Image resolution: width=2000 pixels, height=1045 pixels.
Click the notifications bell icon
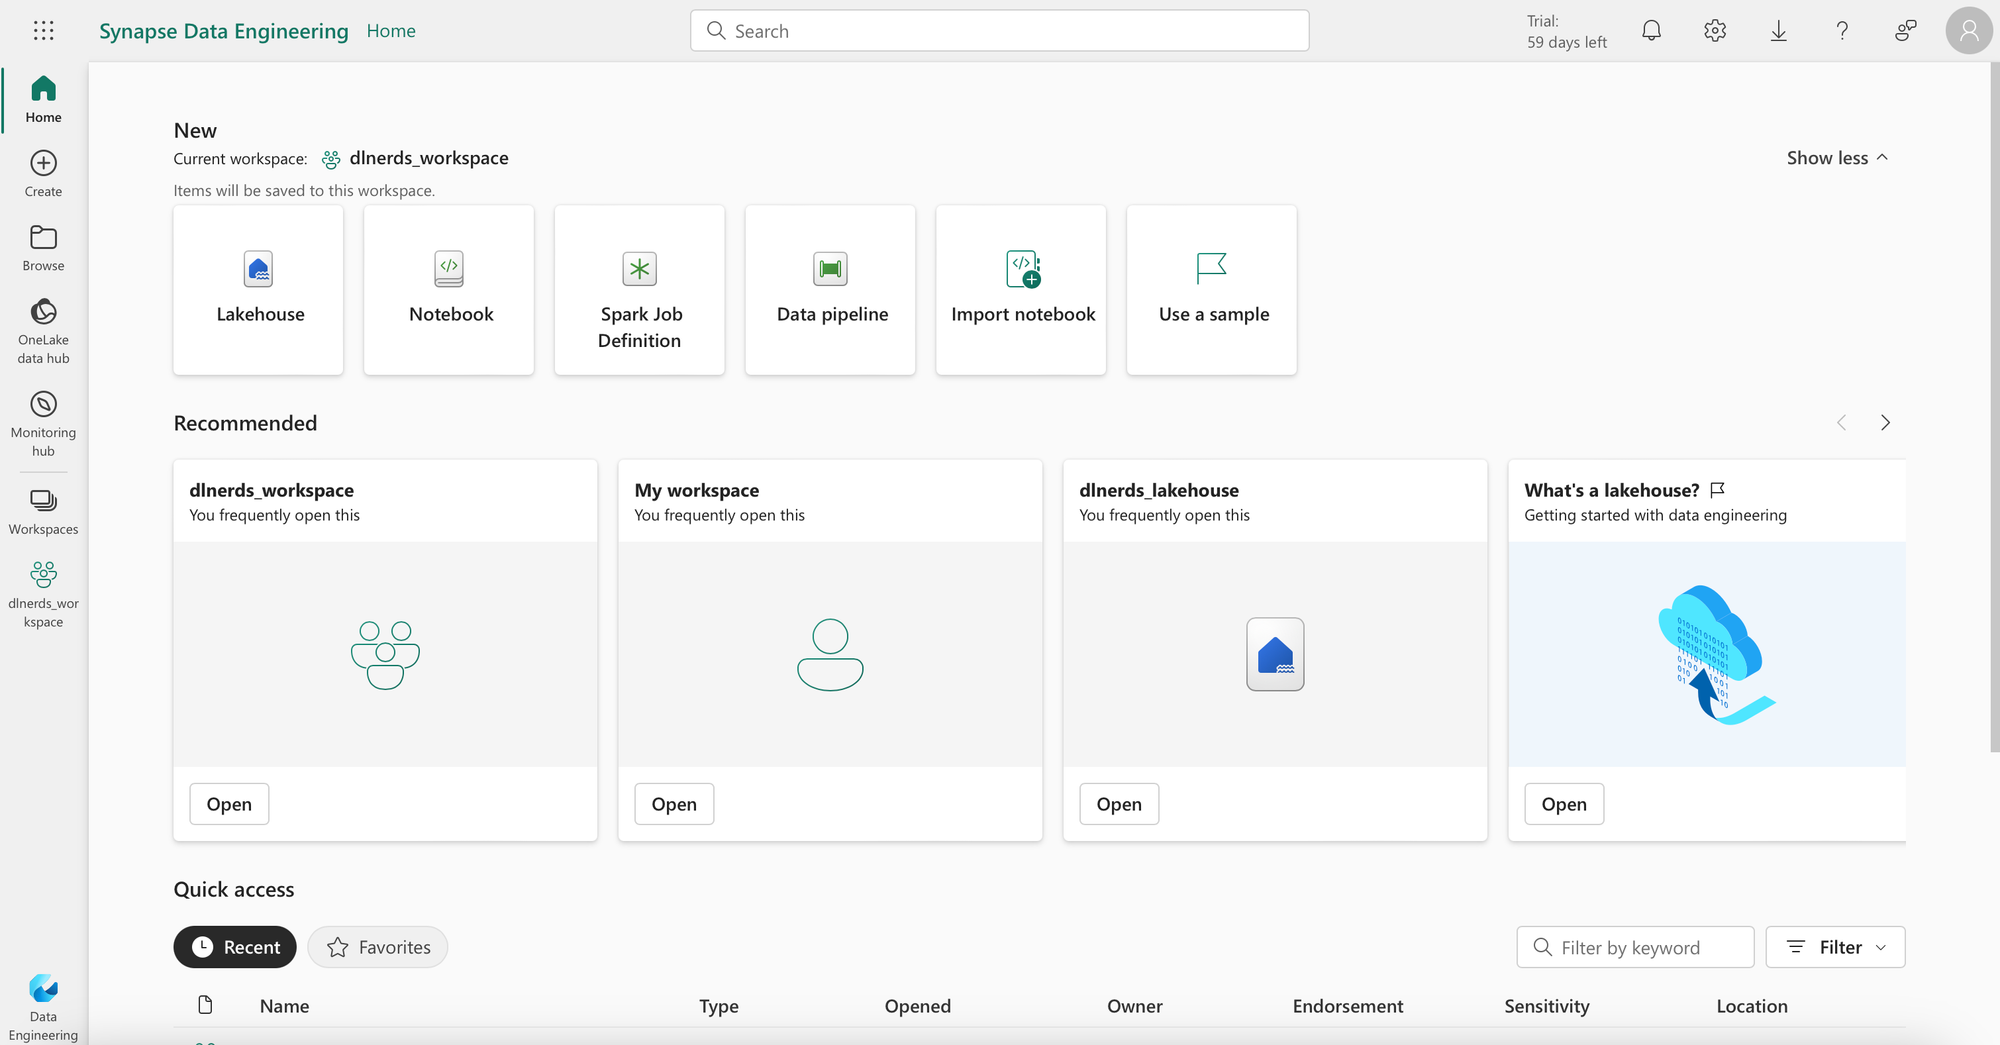(x=1652, y=31)
